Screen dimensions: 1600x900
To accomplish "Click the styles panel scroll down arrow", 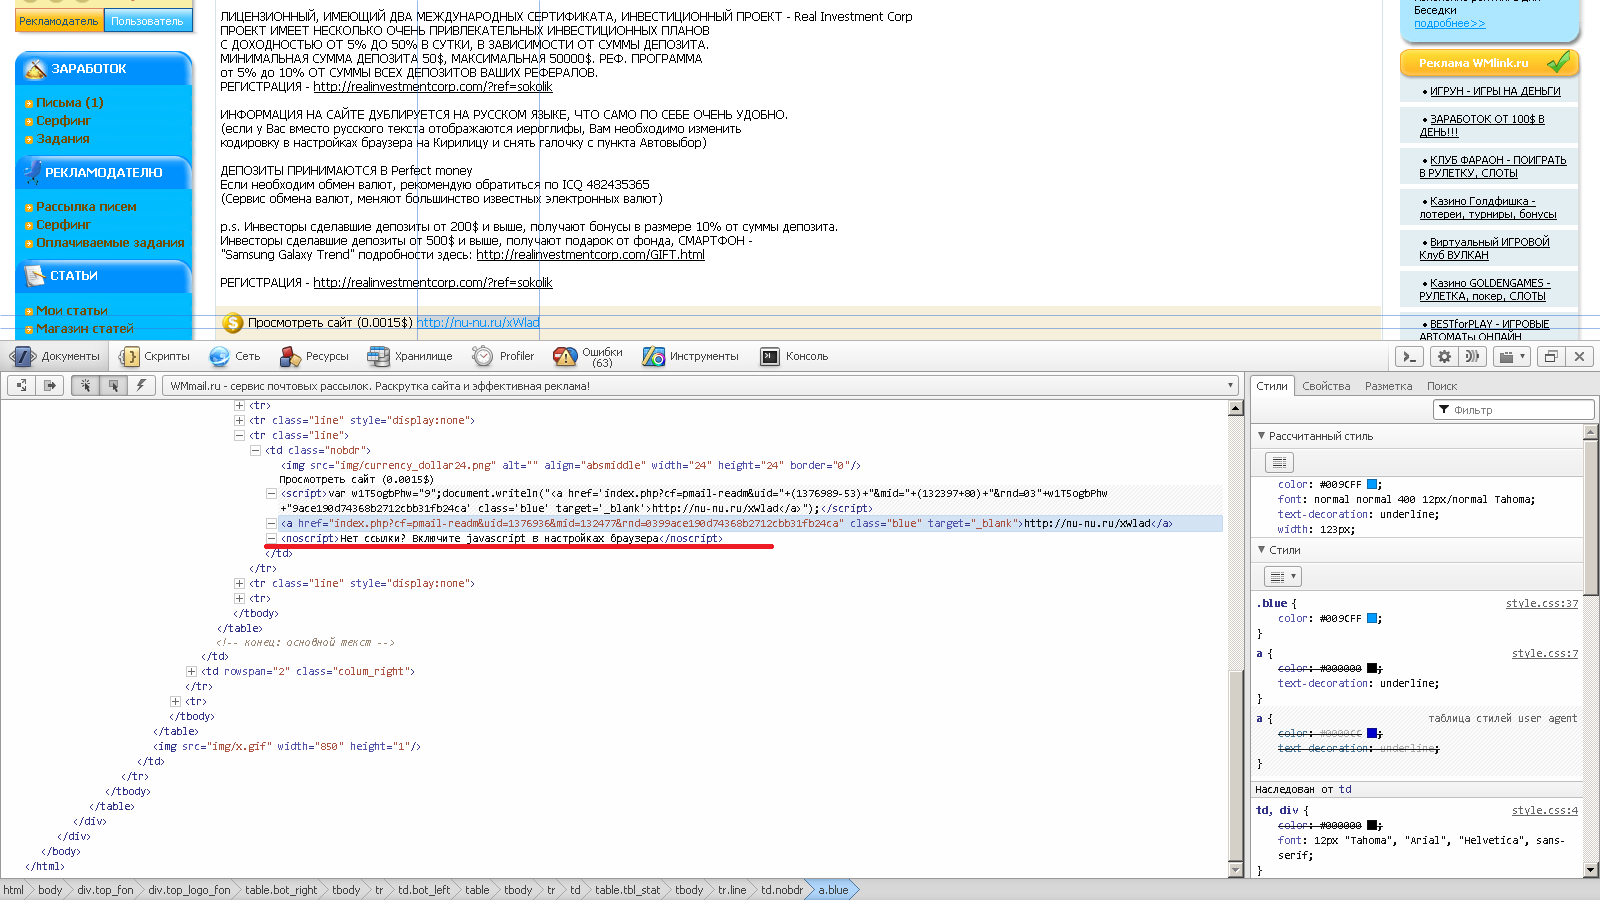I will 1591,870.
